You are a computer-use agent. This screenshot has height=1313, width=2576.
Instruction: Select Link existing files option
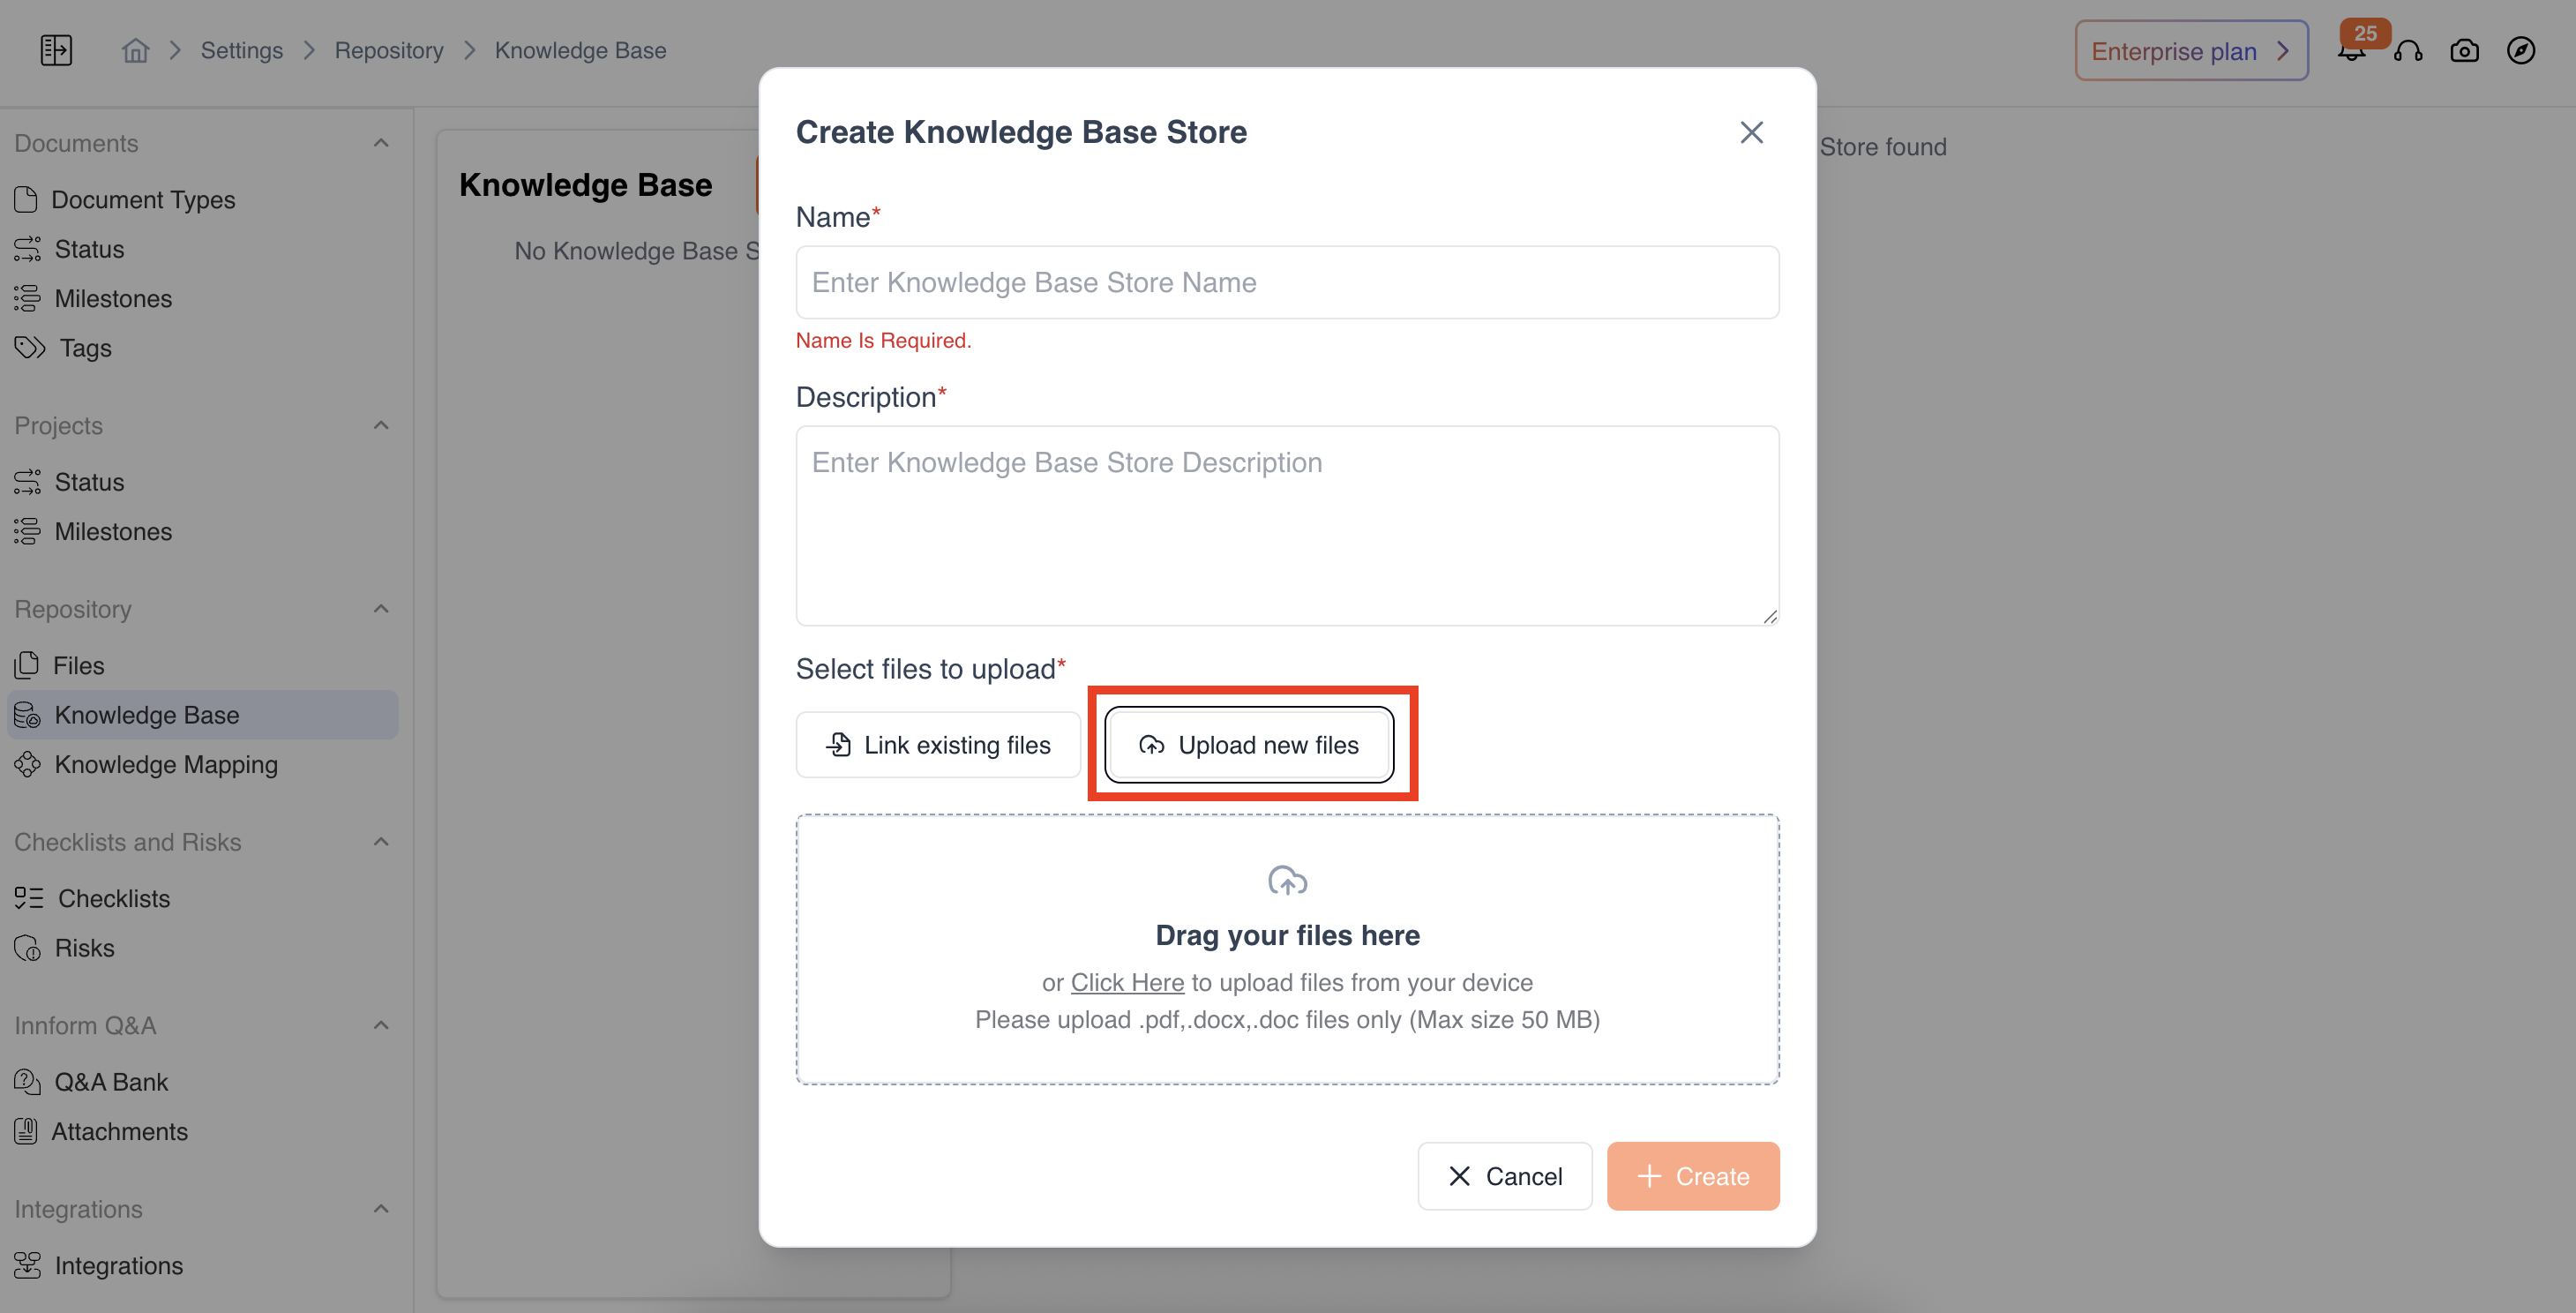[937, 744]
